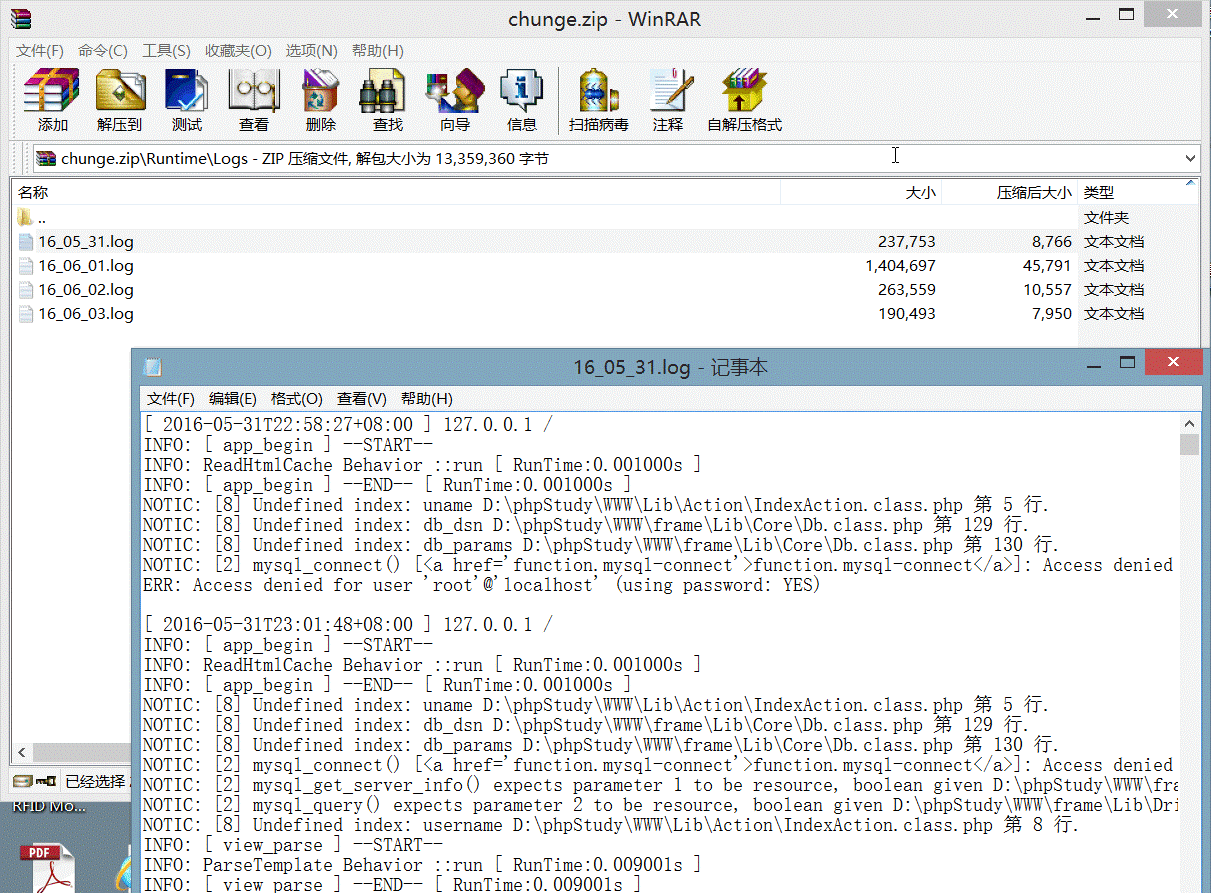Open Notepad 格式(O) menu
Screen dimensions: 1211x893
click(x=297, y=398)
